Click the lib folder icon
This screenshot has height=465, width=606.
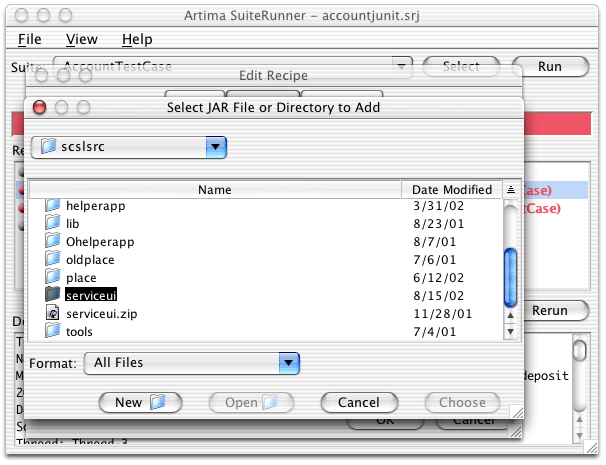point(53,223)
